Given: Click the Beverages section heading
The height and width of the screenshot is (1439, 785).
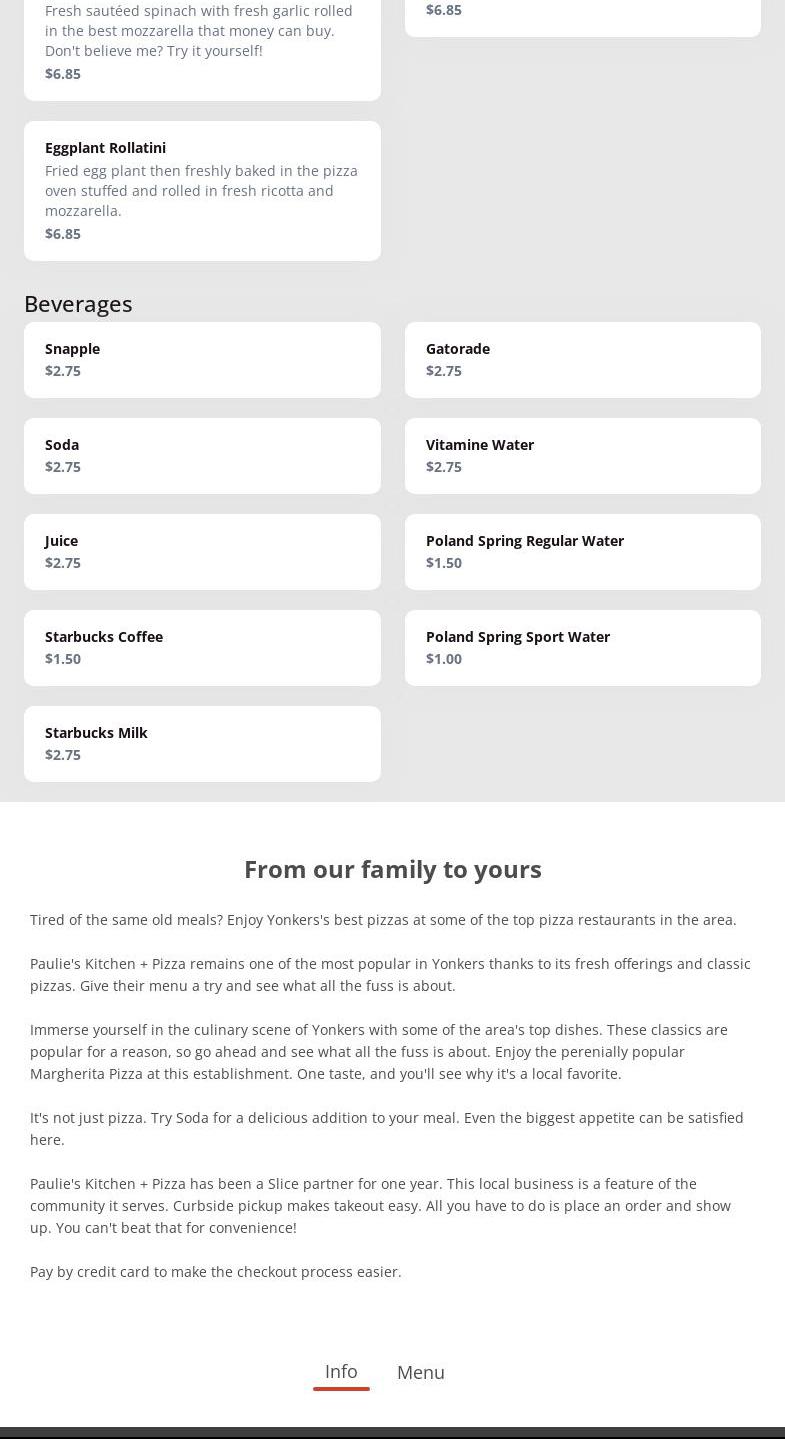Looking at the screenshot, I should tap(78, 303).
